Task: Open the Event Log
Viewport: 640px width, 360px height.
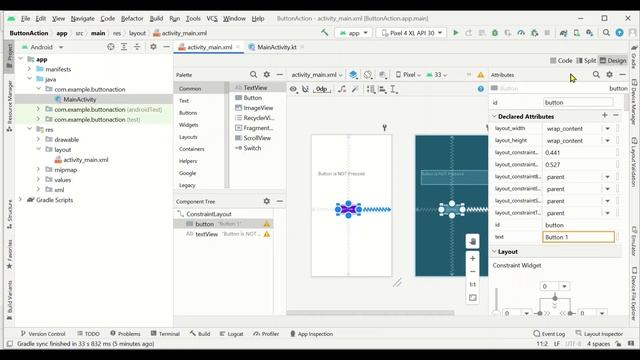Action: point(549,333)
